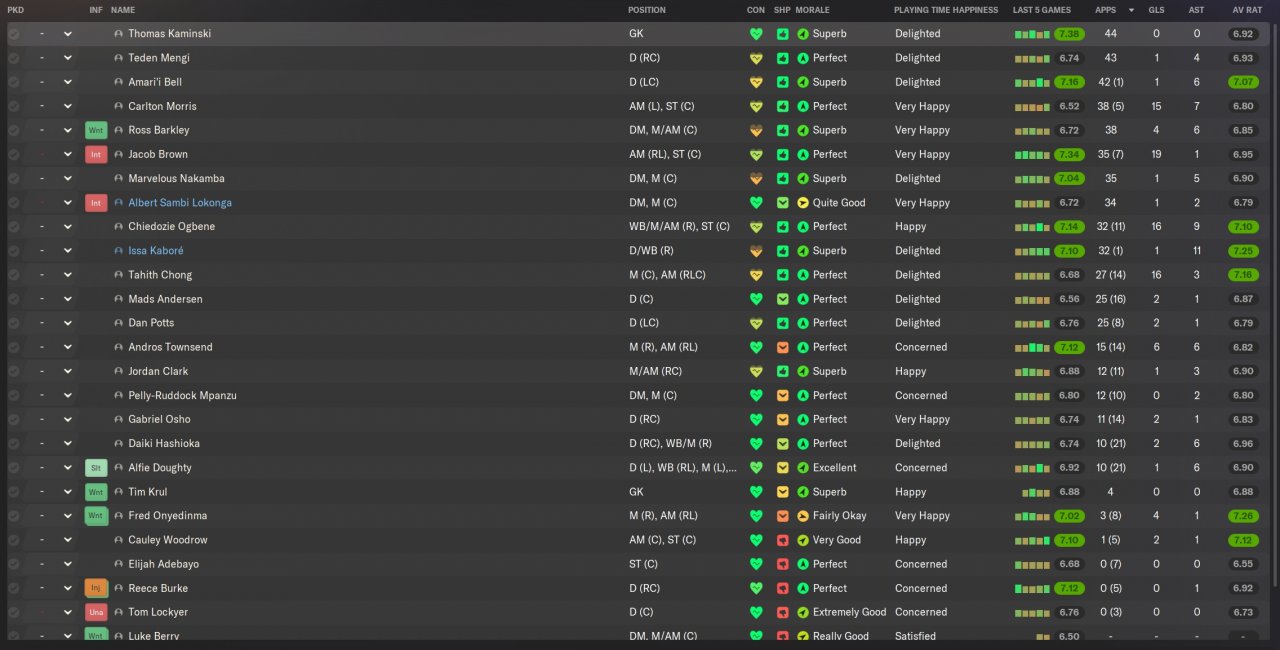Click Fred Onyedinma's Fairly Okay morale icon
Viewport: 1280px width, 650px height.
803,516
